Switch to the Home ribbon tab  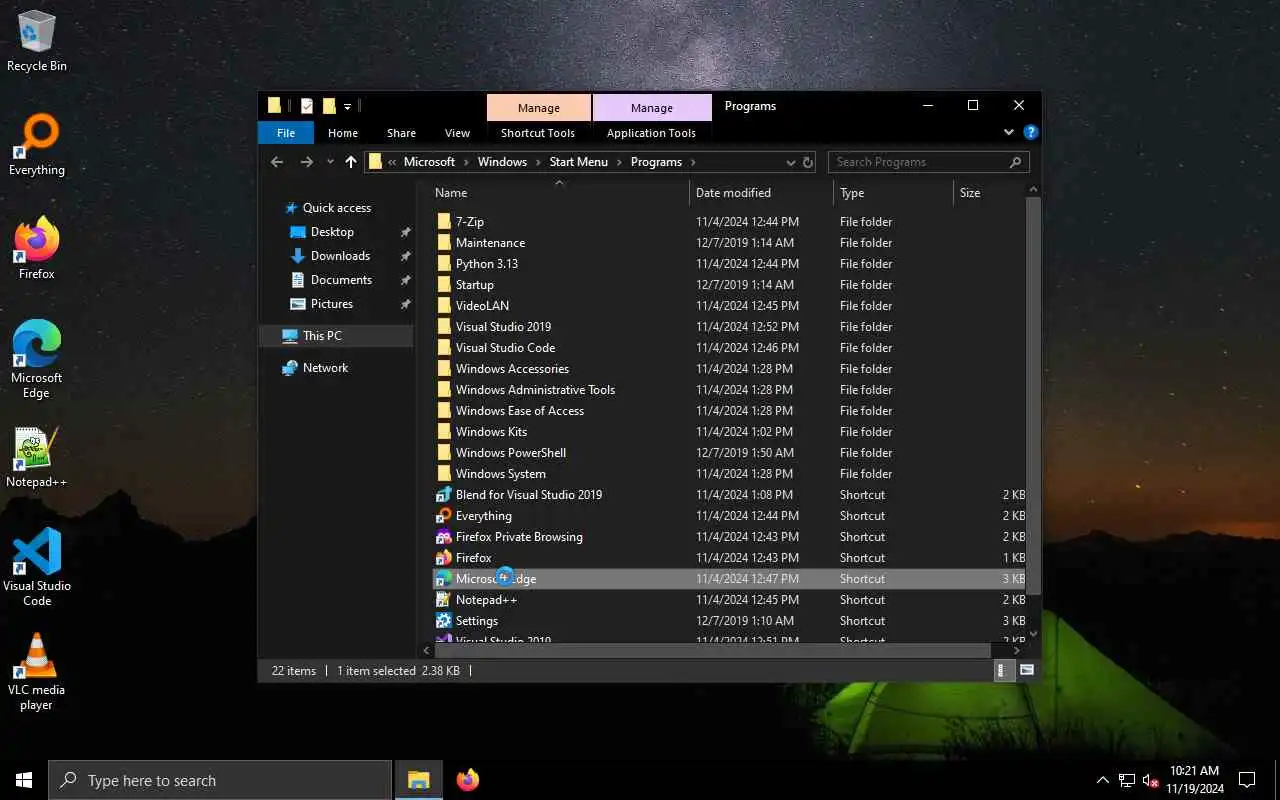pyautogui.click(x=343, y=133)
